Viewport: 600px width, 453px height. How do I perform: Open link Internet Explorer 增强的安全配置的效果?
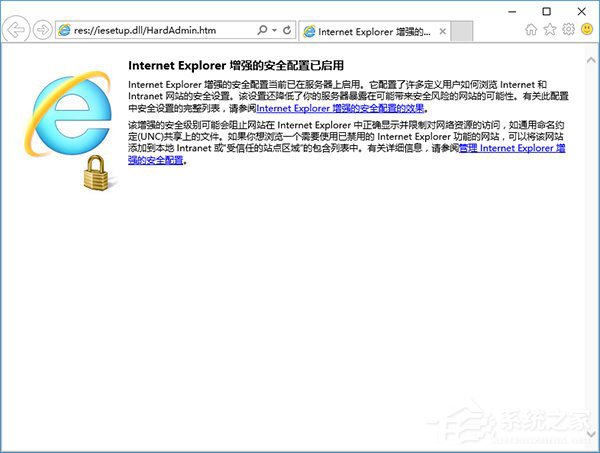pos(340,108)
